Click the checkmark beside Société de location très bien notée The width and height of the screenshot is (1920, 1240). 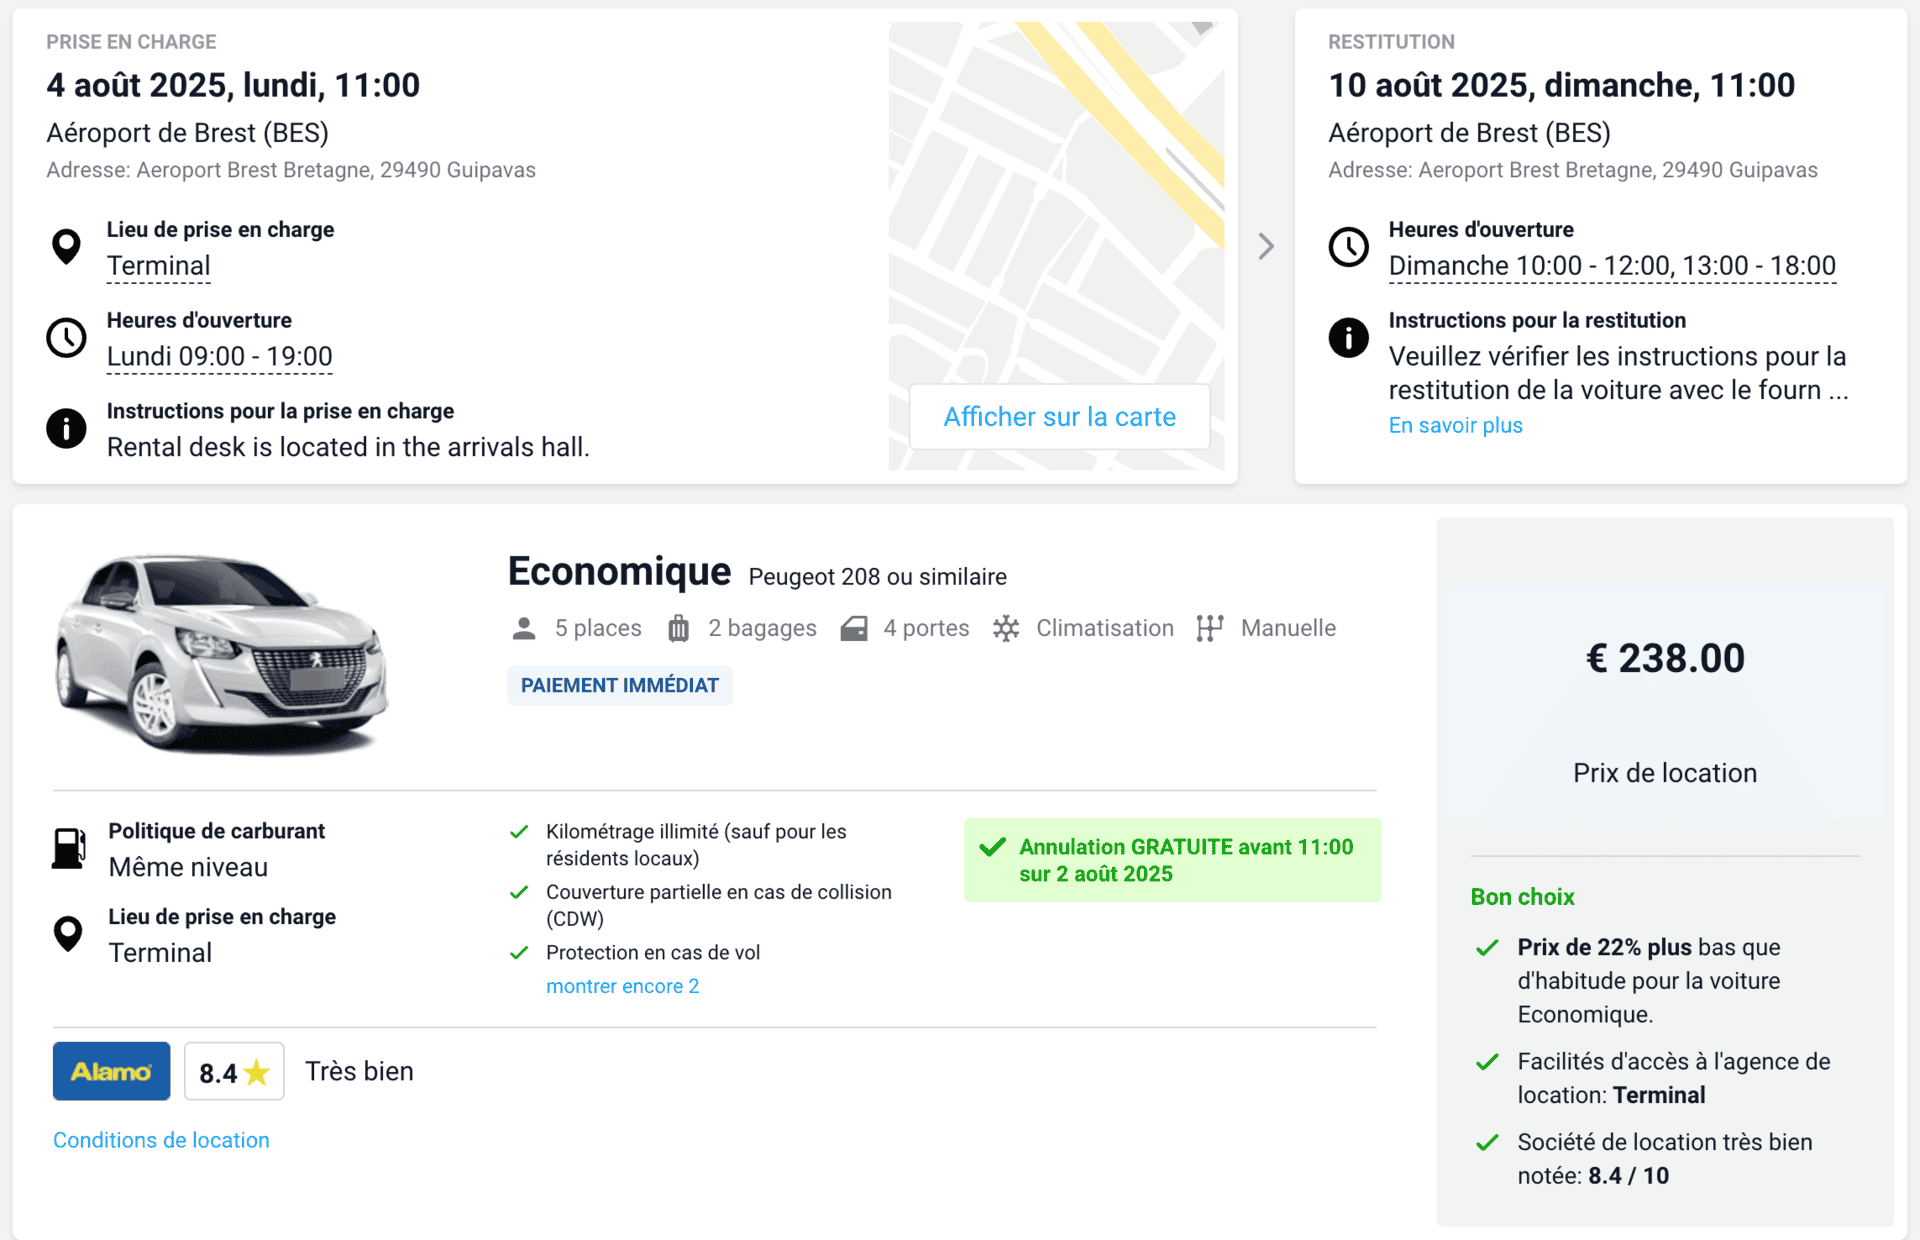click(x=1487, y=1142)
